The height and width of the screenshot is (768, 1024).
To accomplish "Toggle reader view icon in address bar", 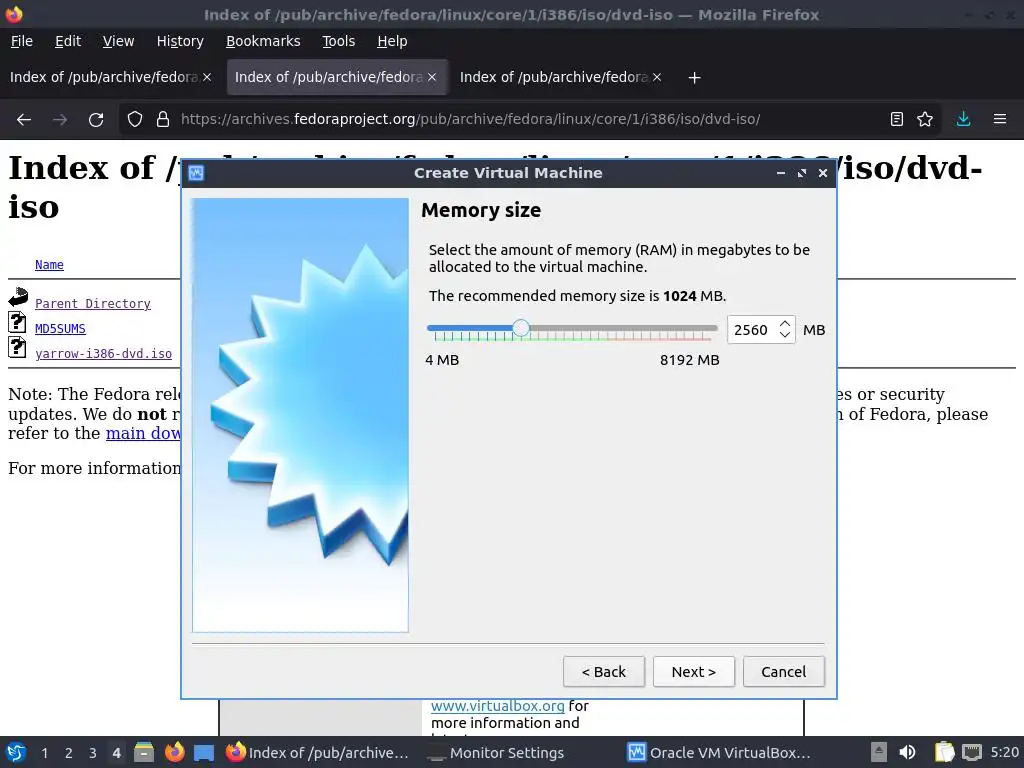I will point(897,119).
